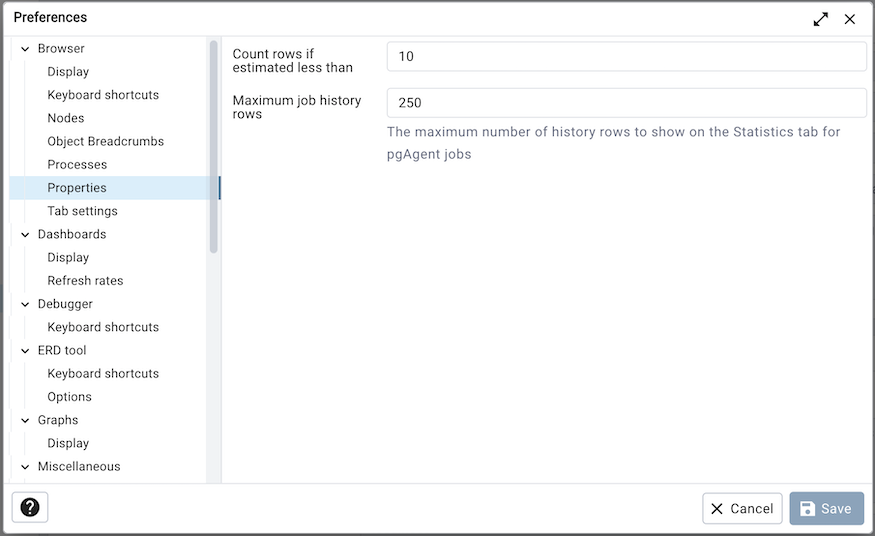The height and width of the screenshot is (536, 875).
Task: Click the preferences tree vertical scrollbar
Action: 213,145
